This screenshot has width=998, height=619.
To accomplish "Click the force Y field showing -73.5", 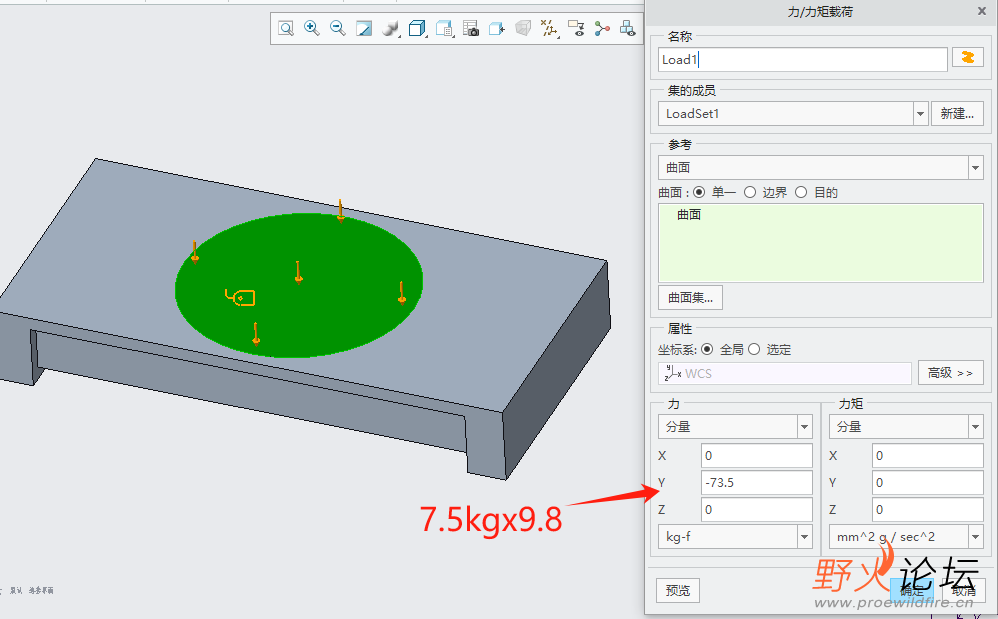I will pos(757,483).
